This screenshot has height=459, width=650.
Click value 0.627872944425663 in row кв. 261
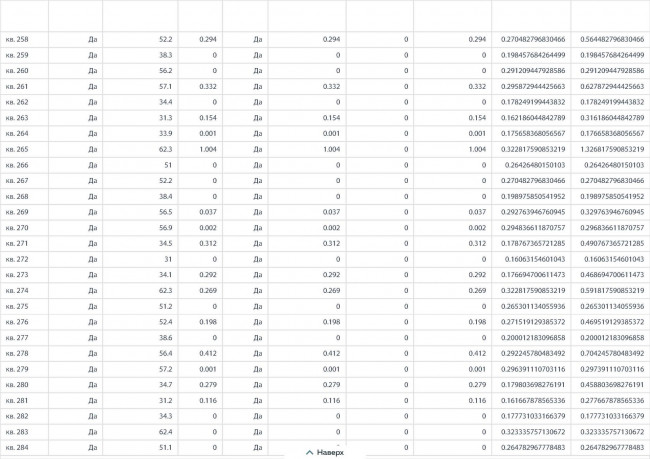(x=612, y=87)
